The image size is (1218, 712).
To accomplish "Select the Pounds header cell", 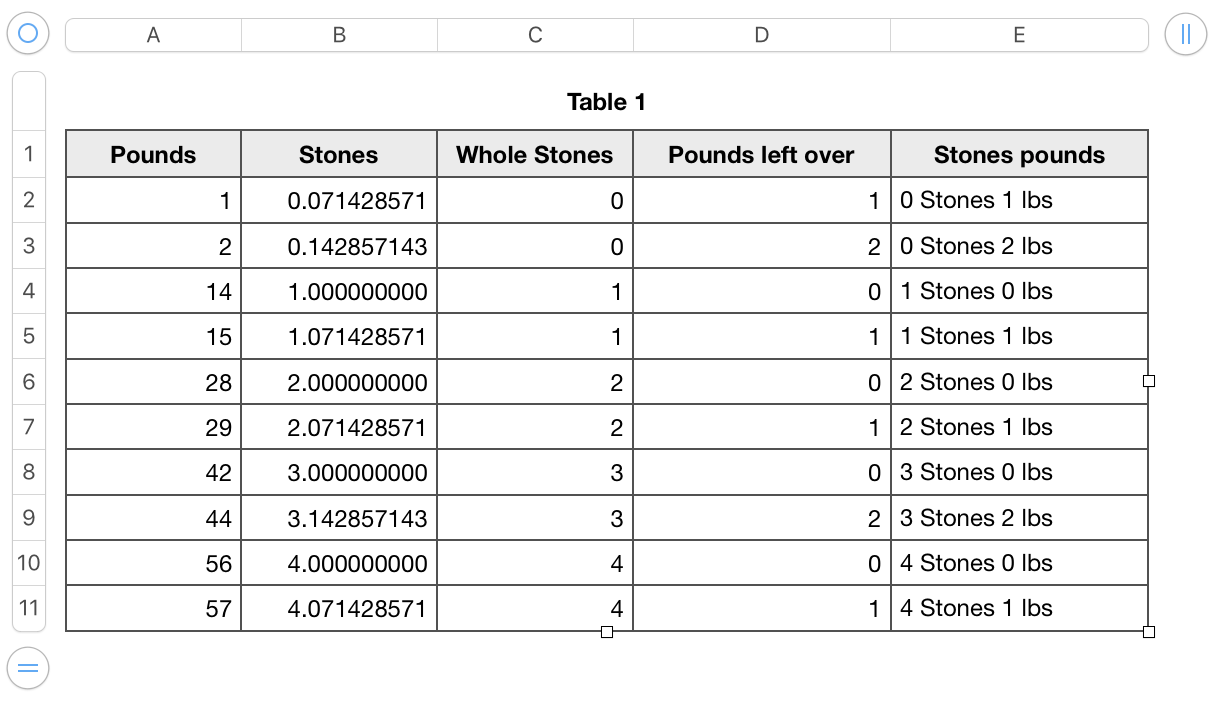I will pos(153,155).
